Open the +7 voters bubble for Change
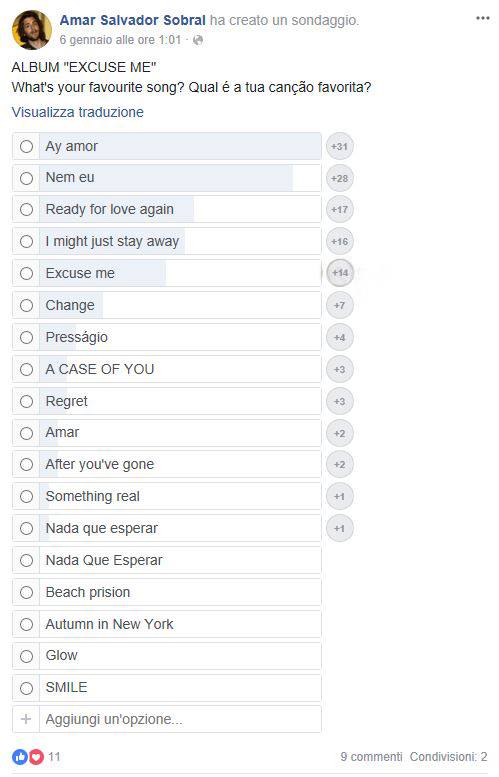The image size is (499, 777). (x=339, y=305)
